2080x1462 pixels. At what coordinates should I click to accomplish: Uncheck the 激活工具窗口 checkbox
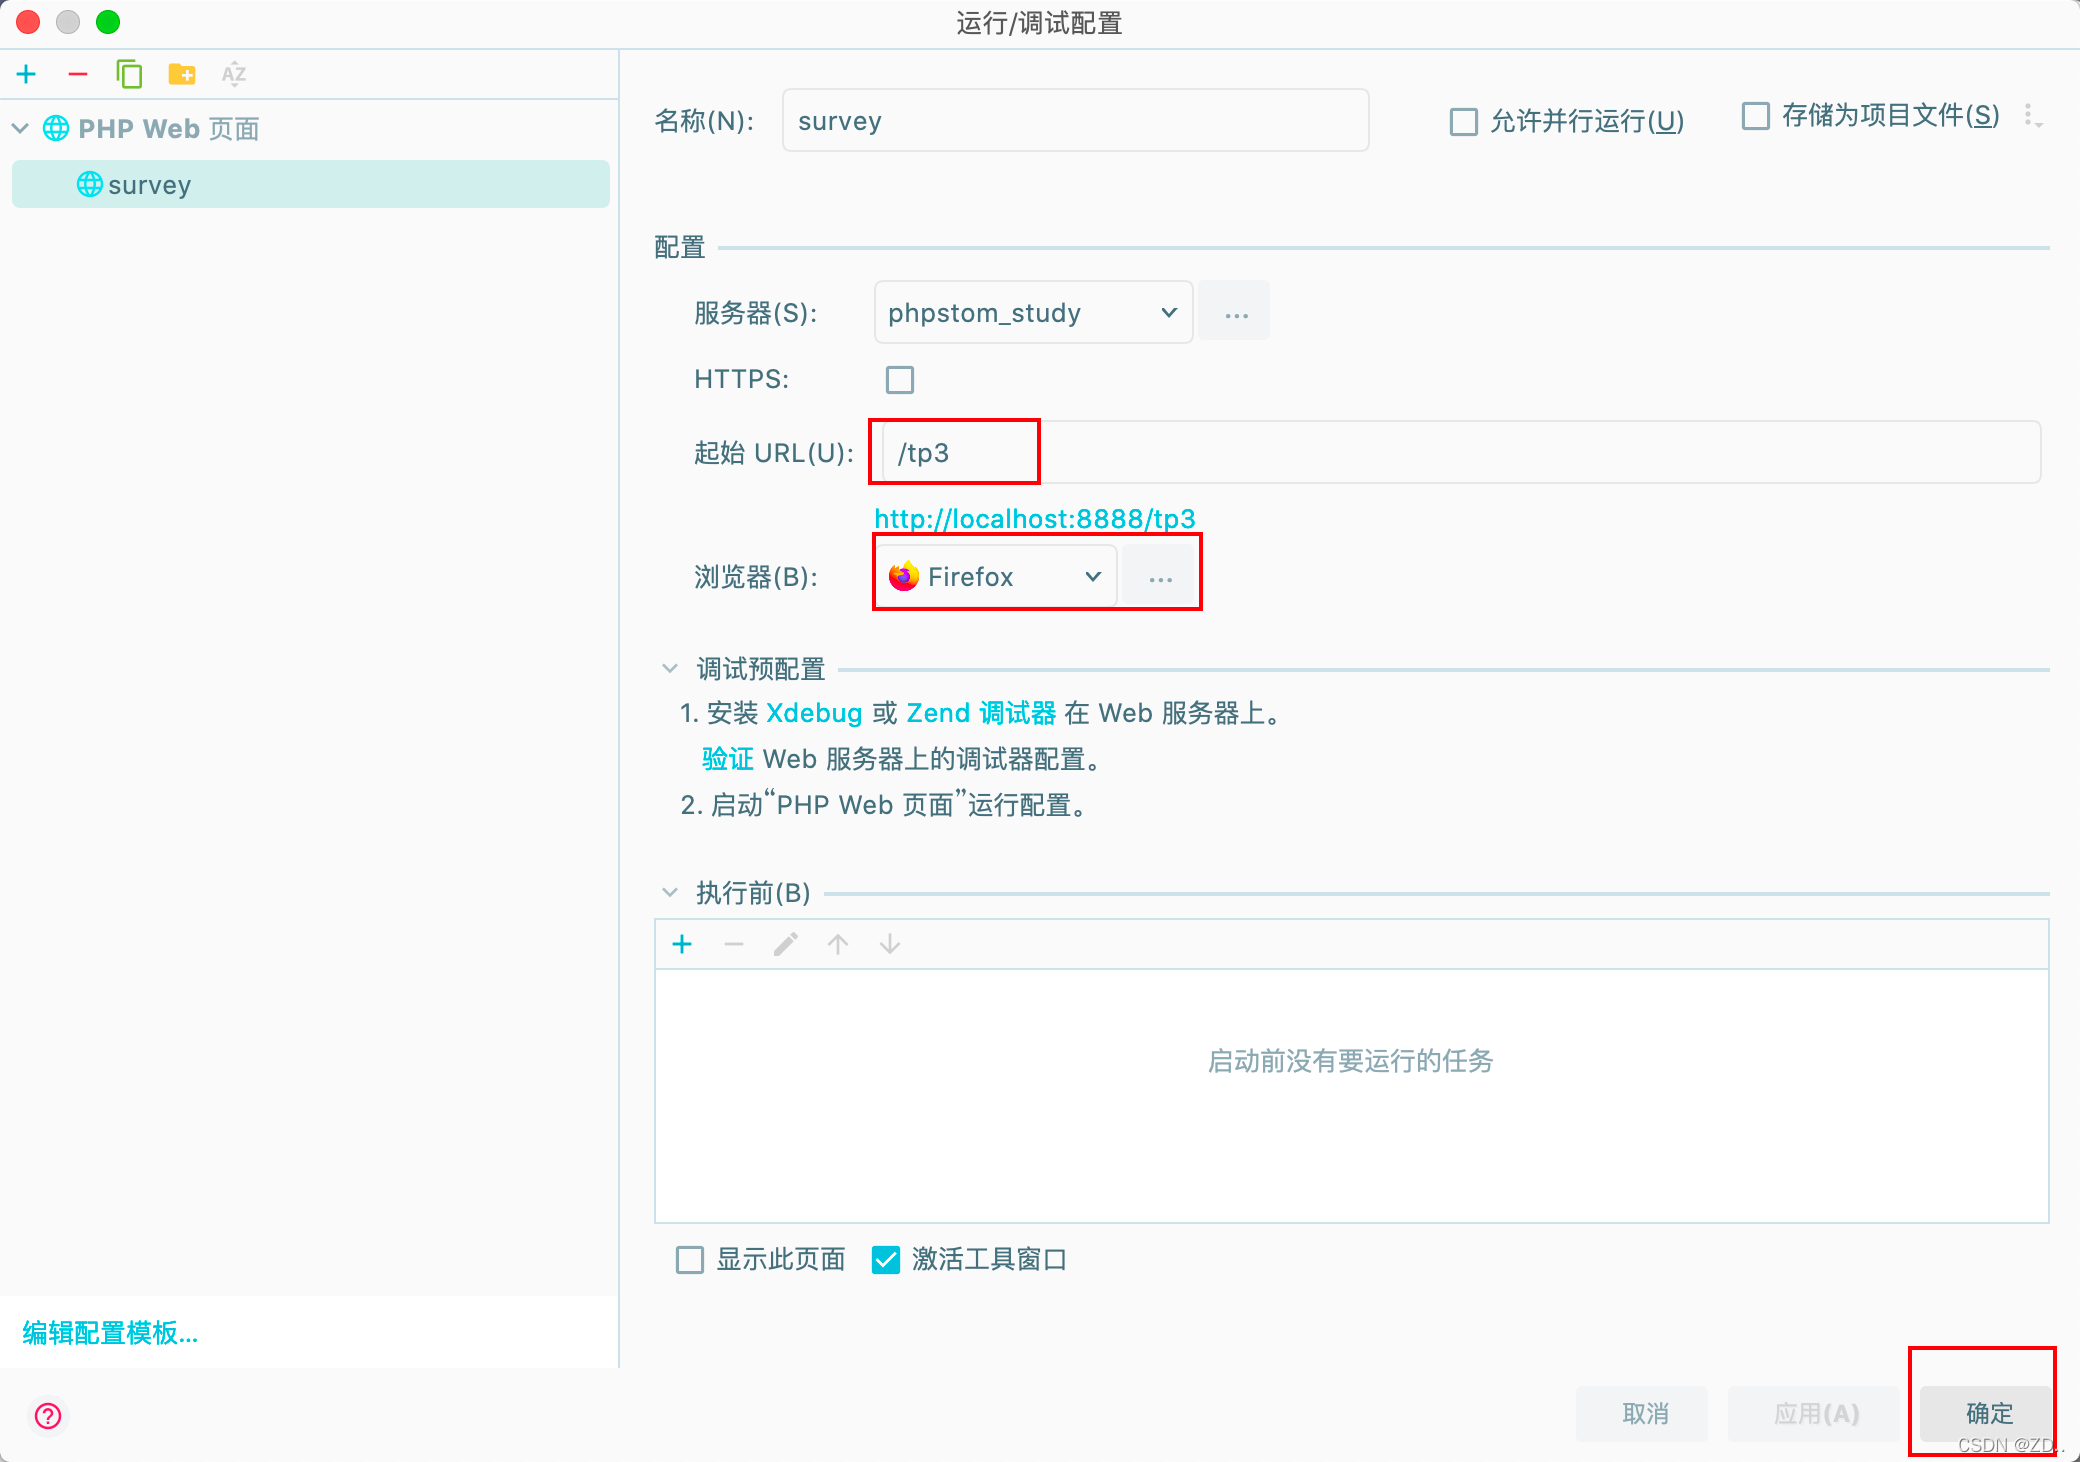886,1259
